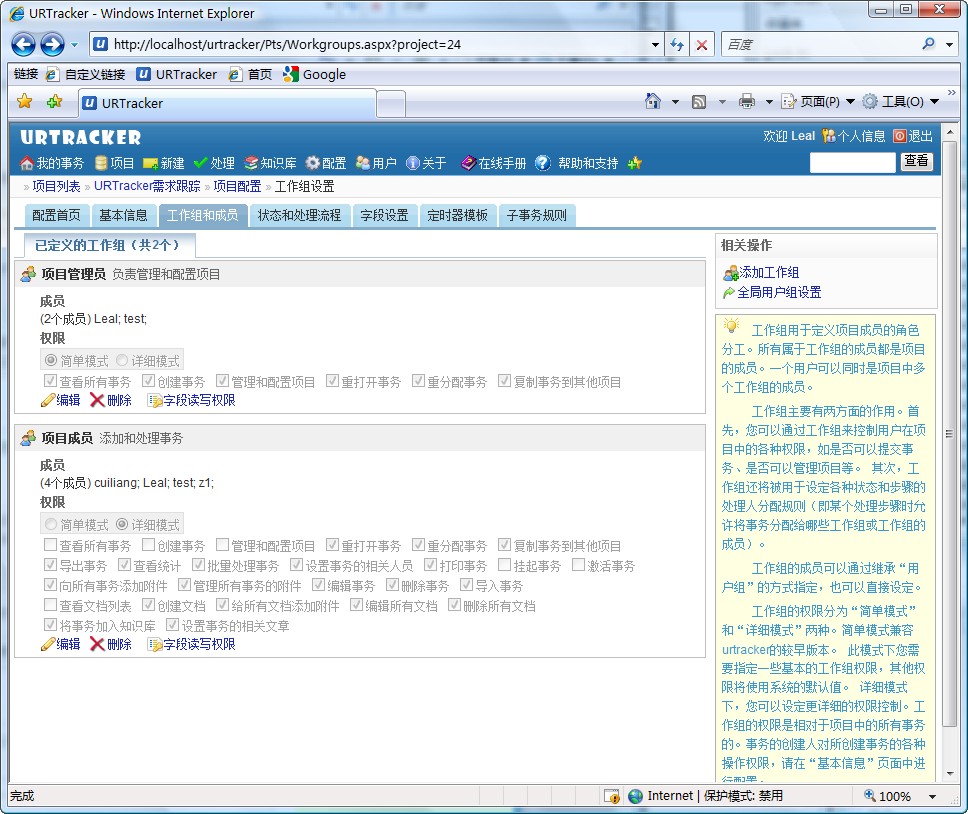Expand the feeds dropdown arrow
The image size is (968, 814).
(x=722, y=102)
